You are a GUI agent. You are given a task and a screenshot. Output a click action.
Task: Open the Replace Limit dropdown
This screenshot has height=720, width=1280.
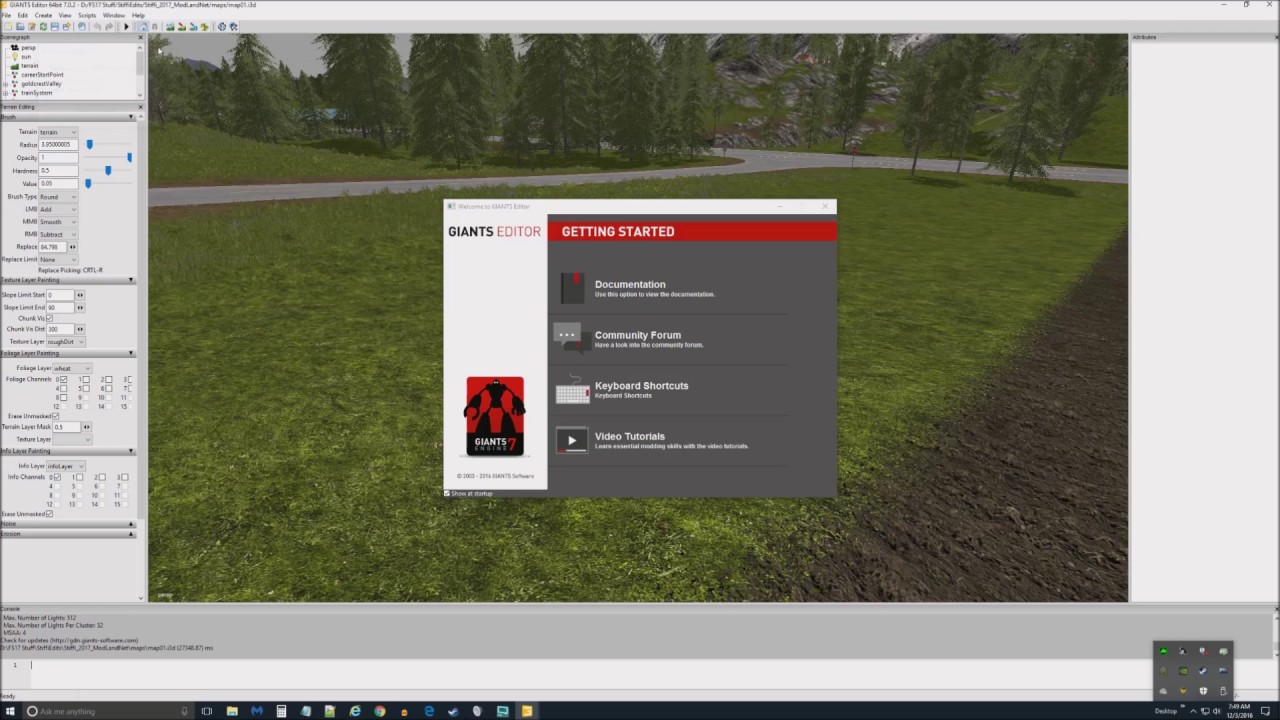[58, 259]
